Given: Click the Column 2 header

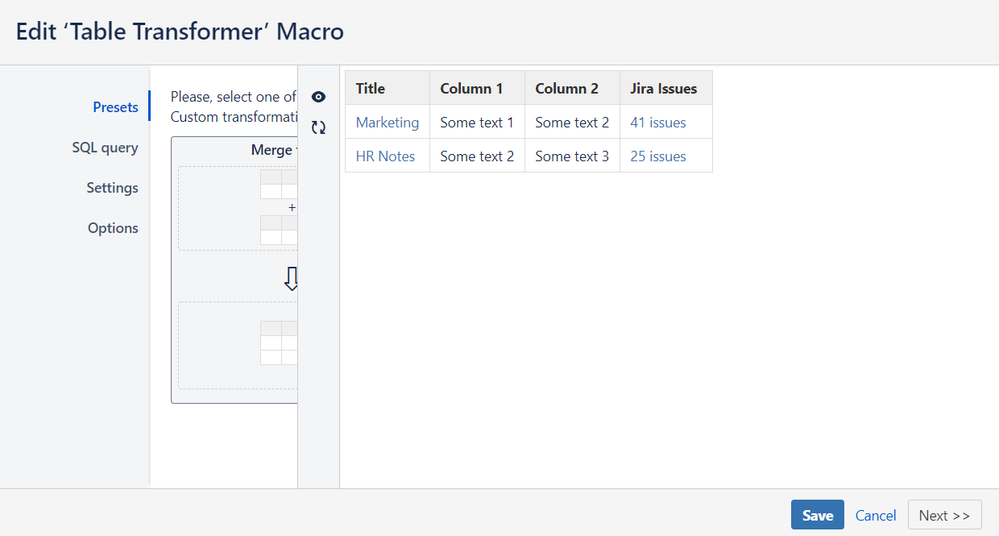Looking at the screenshot, I should coord(567,88).
